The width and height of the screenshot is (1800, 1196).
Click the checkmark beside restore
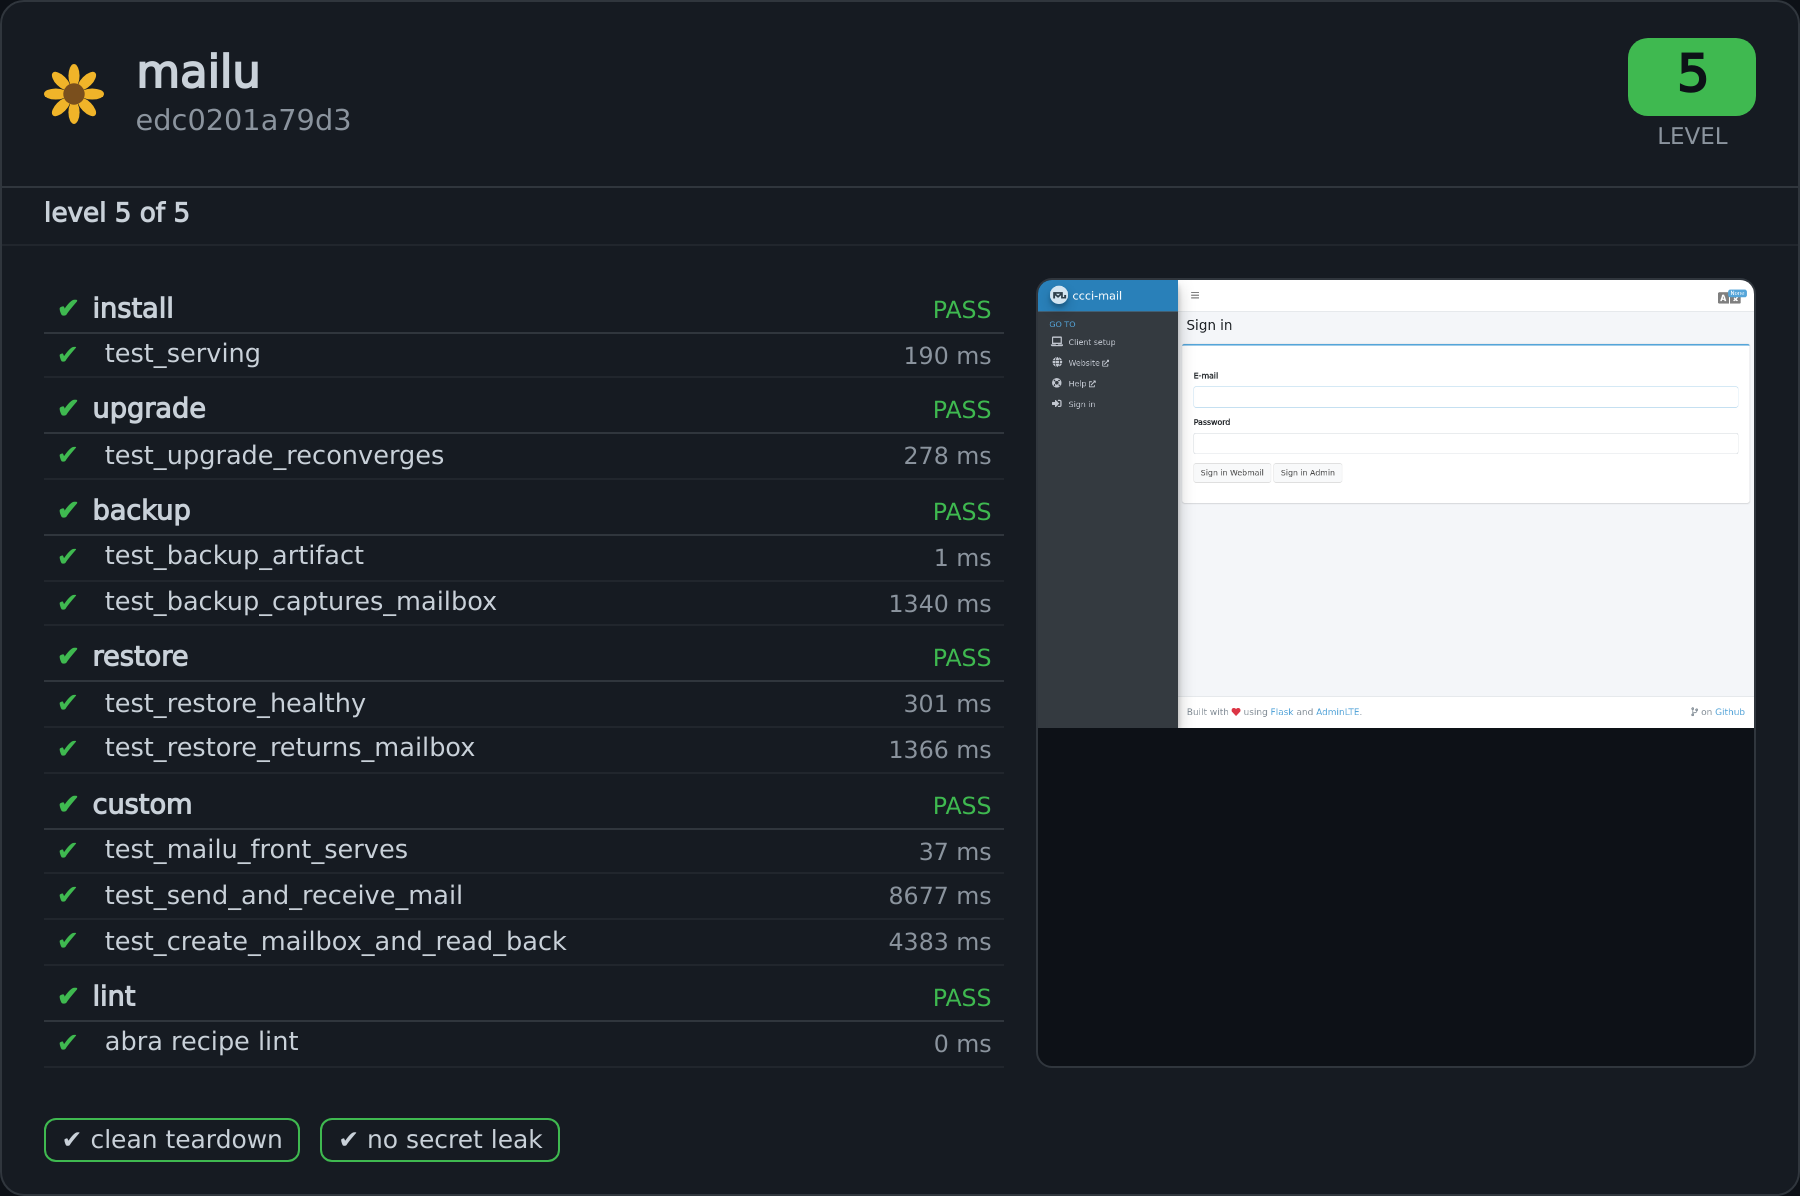click(x=68, y=656)
